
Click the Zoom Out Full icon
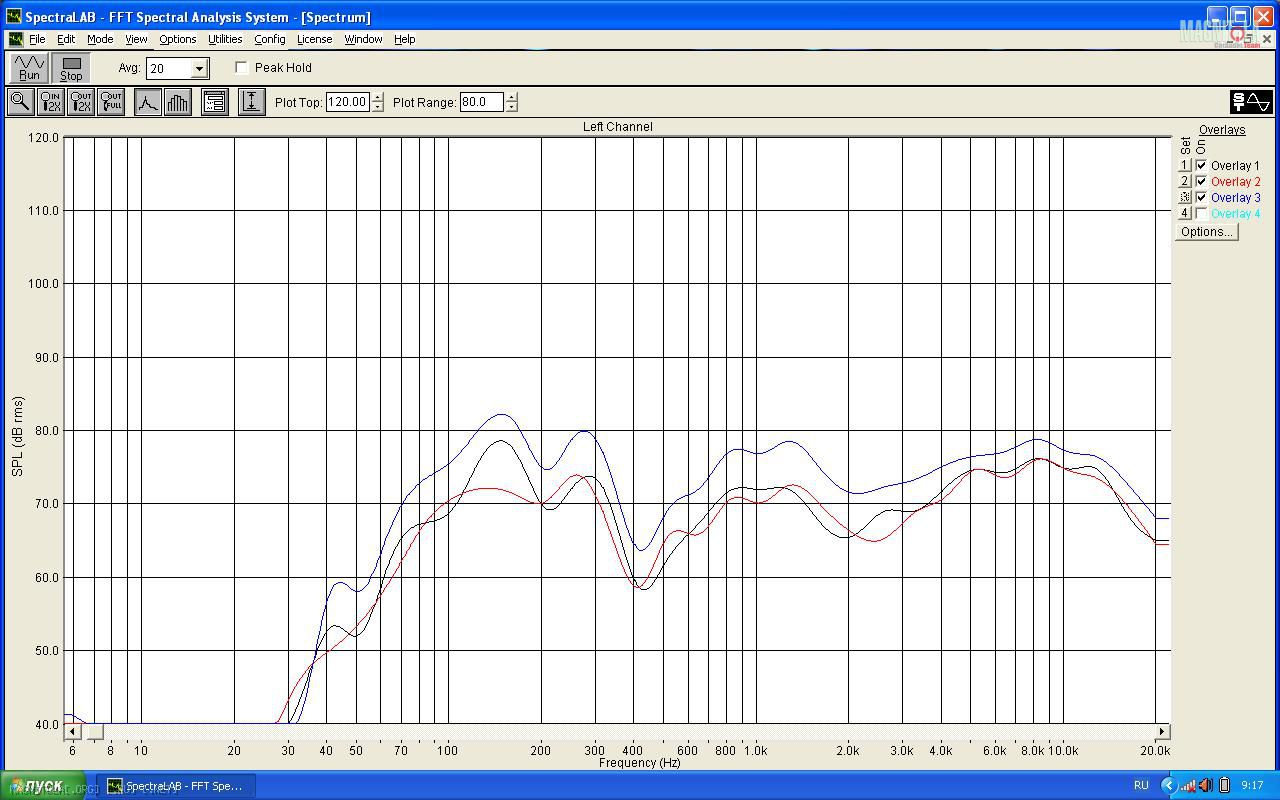[x=111, y=102]
